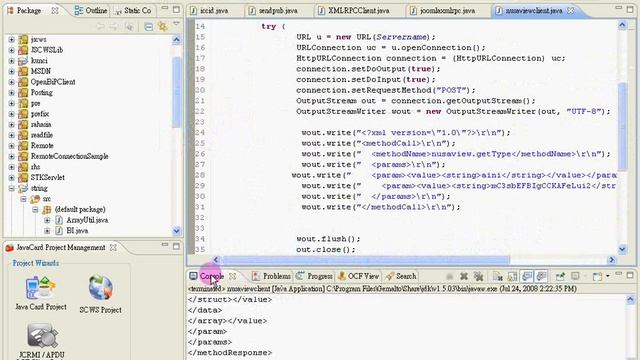The width and height of the screenshot is (640, 360).
Task: Switch to XMLRPCClient.java editor tab
Action: tap(353, 11)
